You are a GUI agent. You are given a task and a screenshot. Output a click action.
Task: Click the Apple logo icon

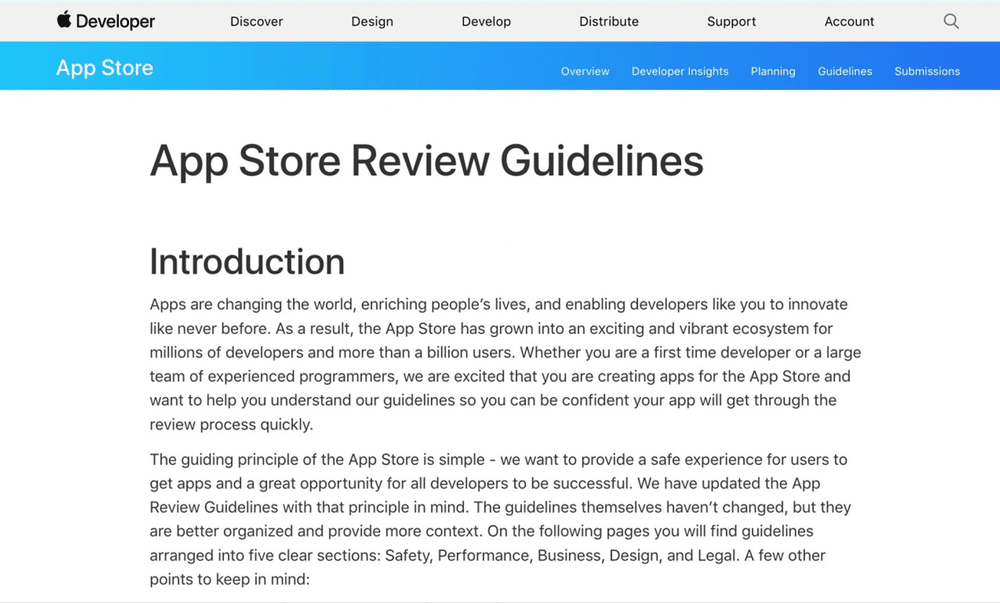point(63,20)
